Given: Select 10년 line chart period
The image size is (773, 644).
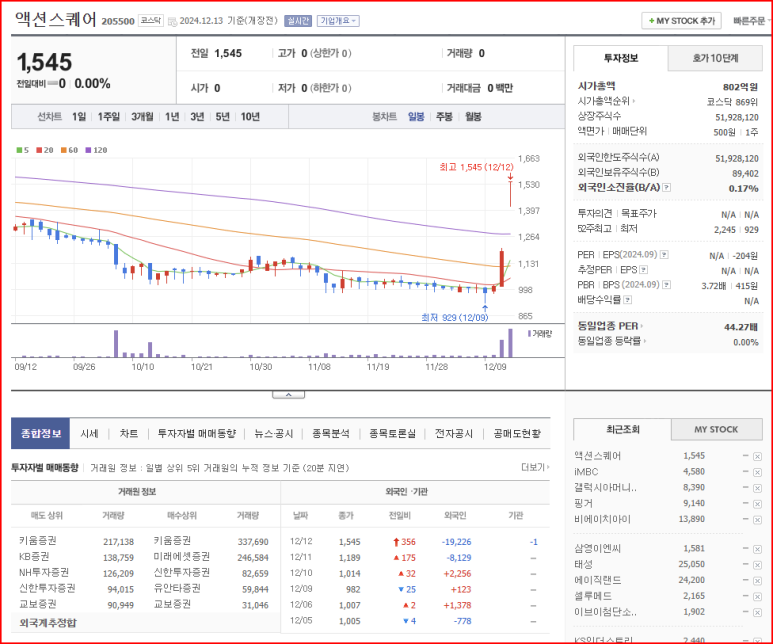Looking at the screenshot, I should click(250, 117).
